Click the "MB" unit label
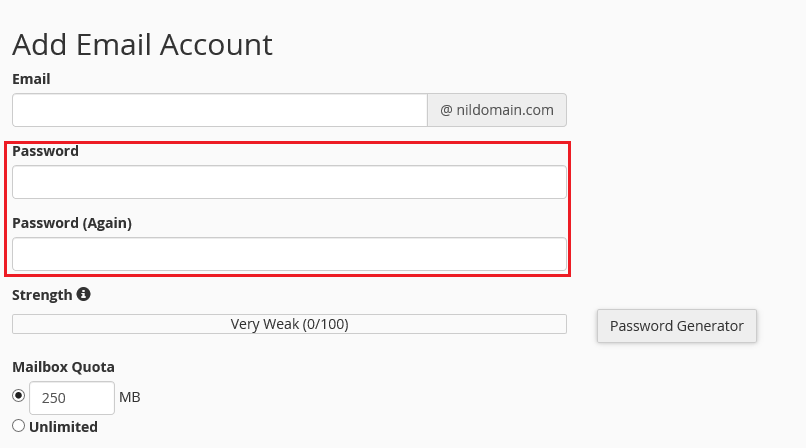Image resolution: width=806 pixels, height=448 pixels. click(130, 398)
